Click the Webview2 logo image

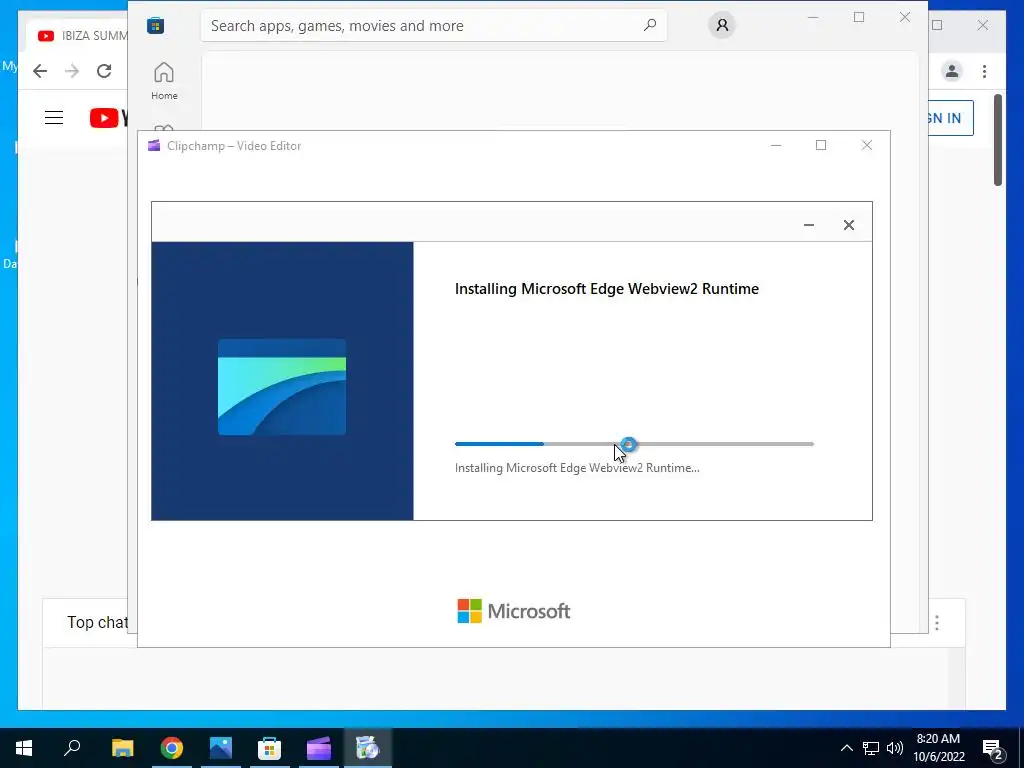(x=281, y=387)
